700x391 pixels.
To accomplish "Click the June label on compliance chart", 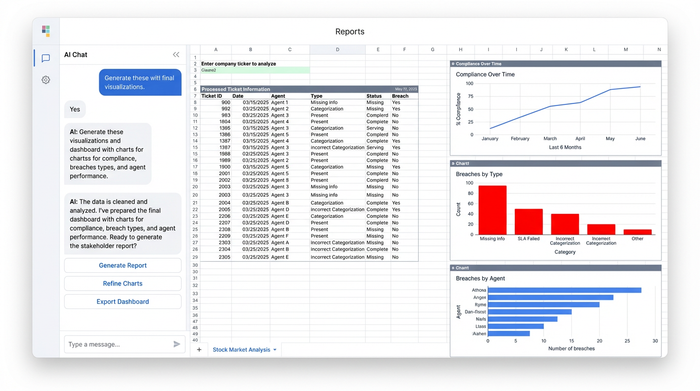I will 640,139.
